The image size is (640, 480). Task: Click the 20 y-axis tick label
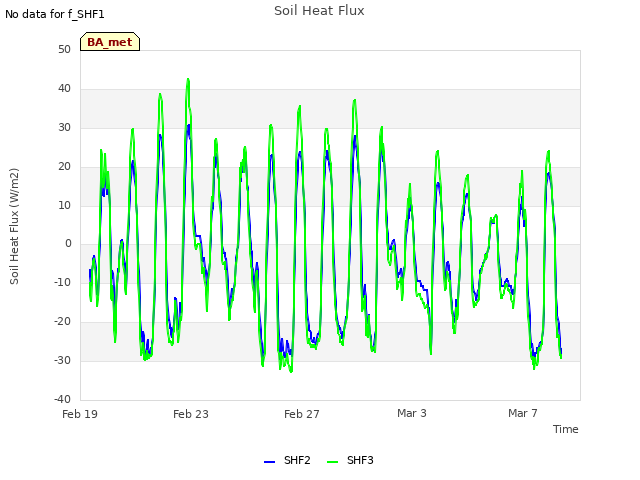tap(64, 166)
